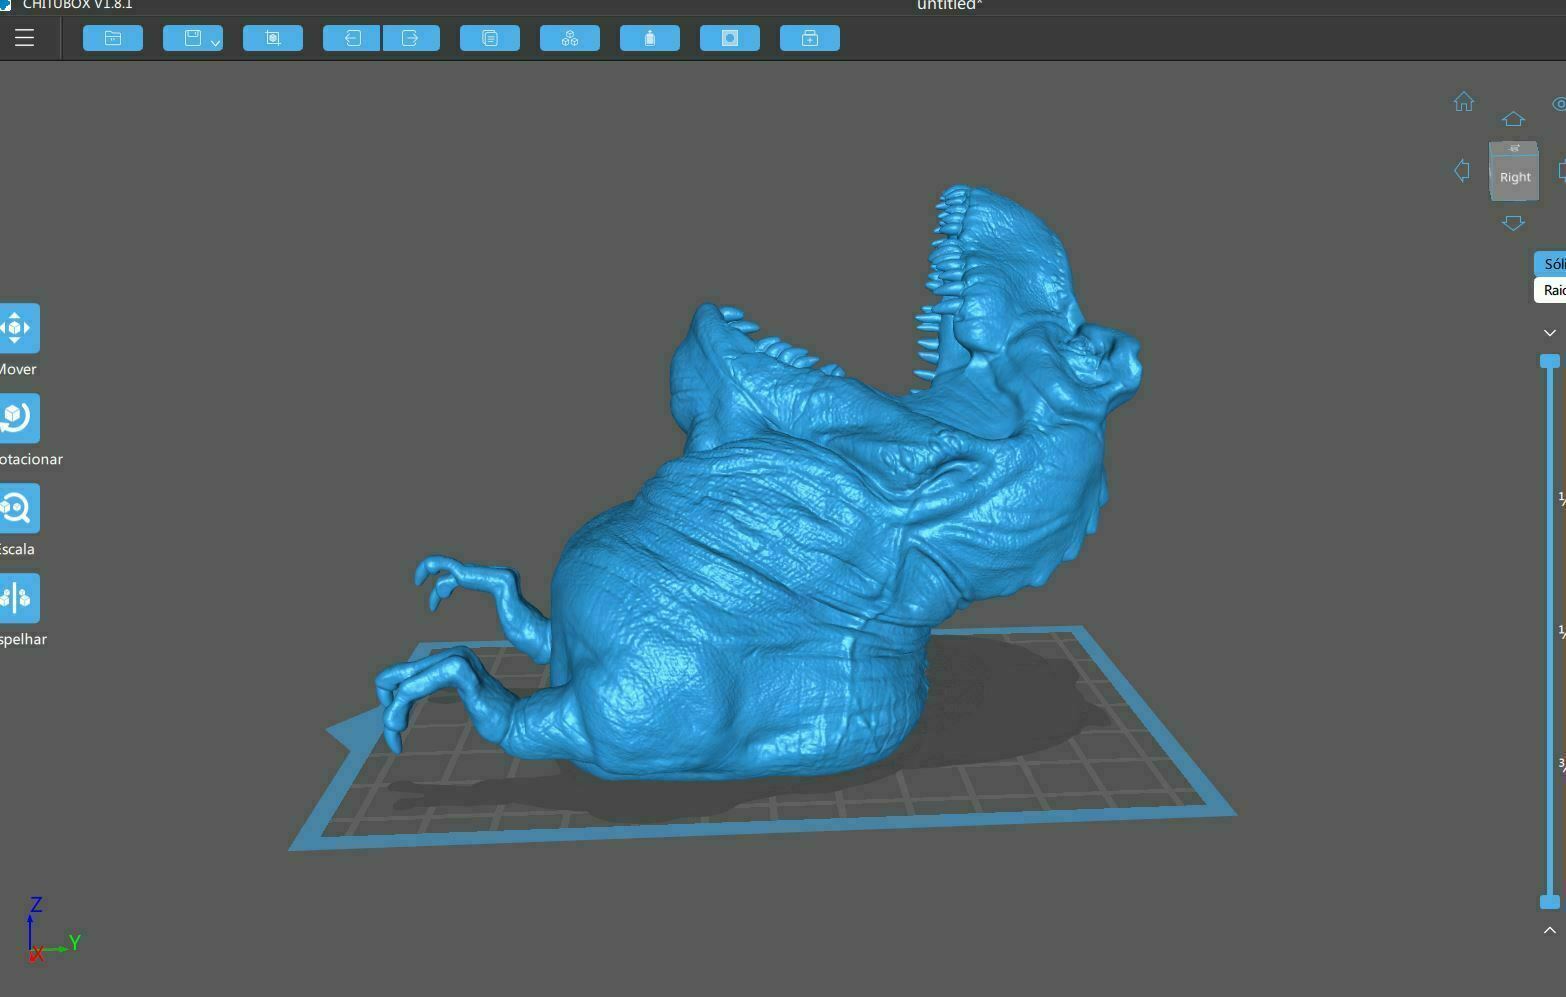Rotate view upward with up arrow
The height and width of the screenshot is (997, 1566).
1513,119
